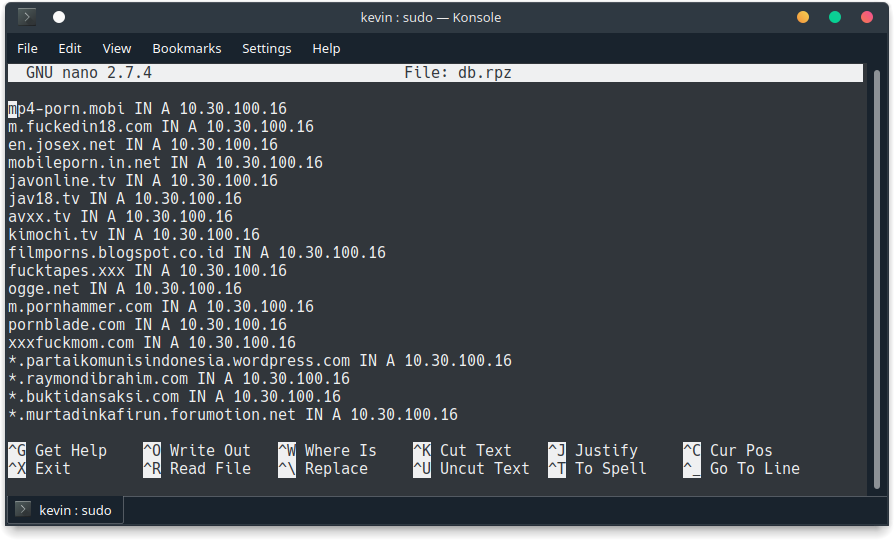Click the line starting 'en.josex.net'
The height and width of the screenshot is (540, 894).
click(143, 144)
